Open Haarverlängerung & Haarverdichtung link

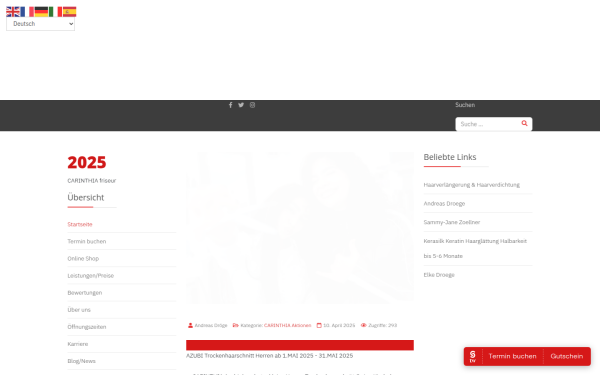471,185
